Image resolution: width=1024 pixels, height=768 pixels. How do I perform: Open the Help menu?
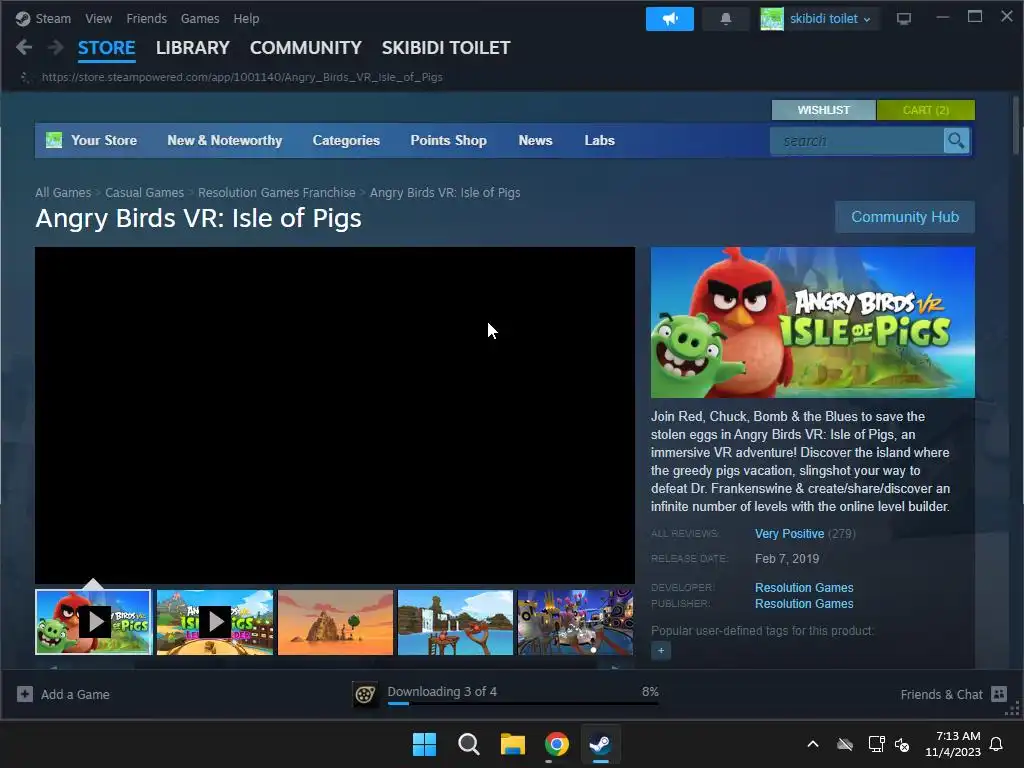246,19
